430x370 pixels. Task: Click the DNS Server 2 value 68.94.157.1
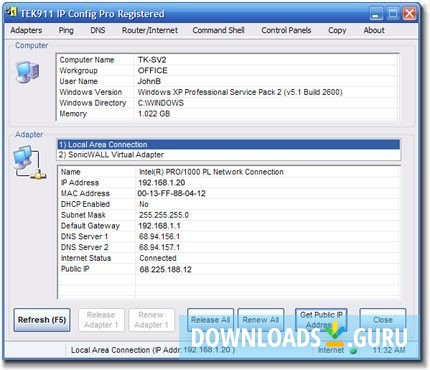pos(160,247)
